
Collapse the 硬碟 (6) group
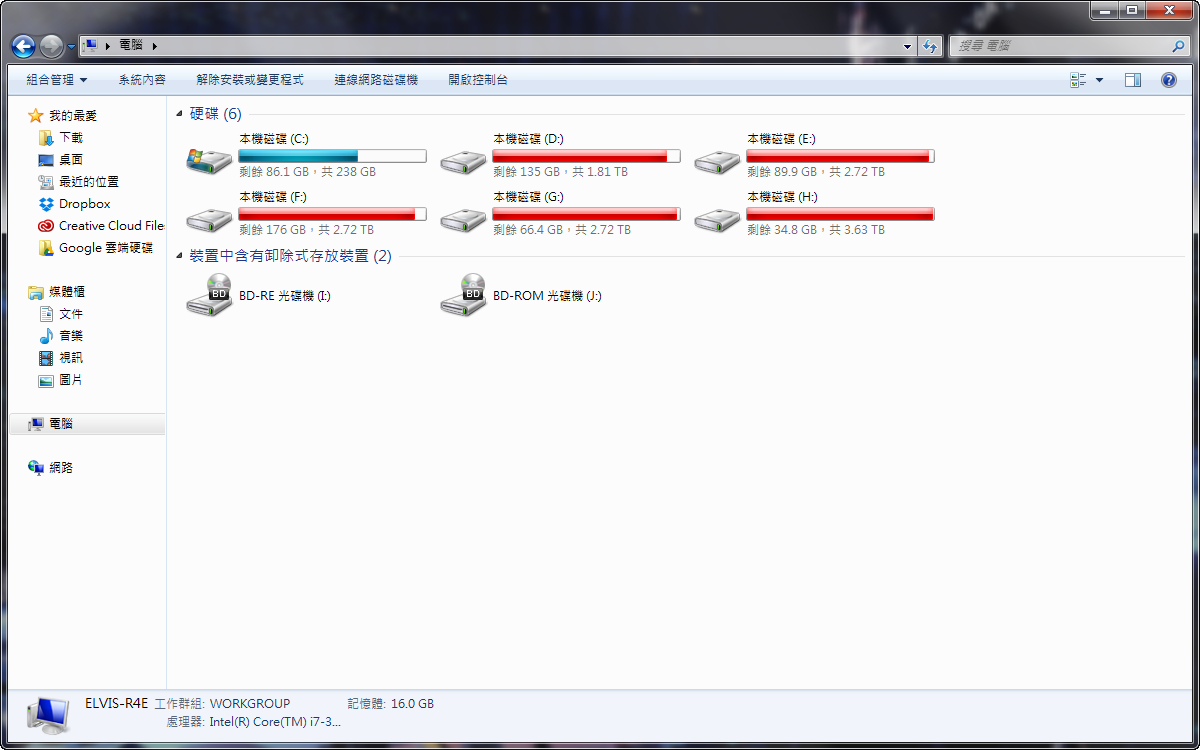tap(179, 114)
